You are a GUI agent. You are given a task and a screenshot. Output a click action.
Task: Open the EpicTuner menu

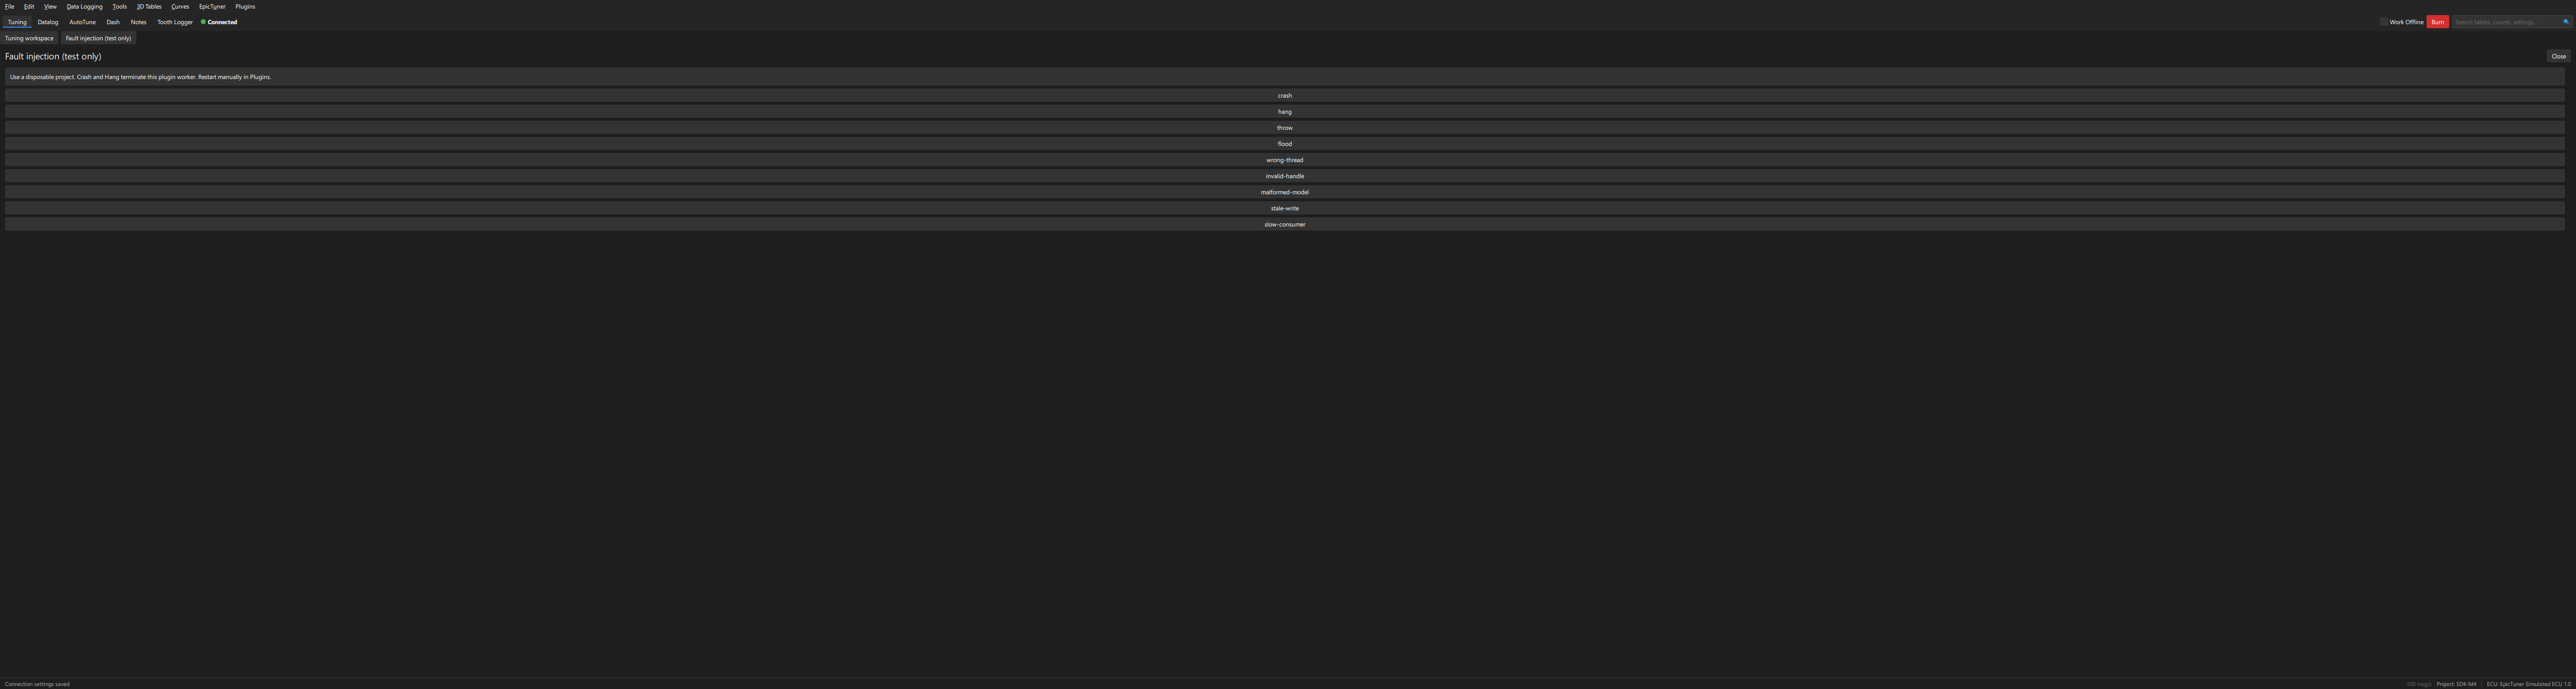212,6
